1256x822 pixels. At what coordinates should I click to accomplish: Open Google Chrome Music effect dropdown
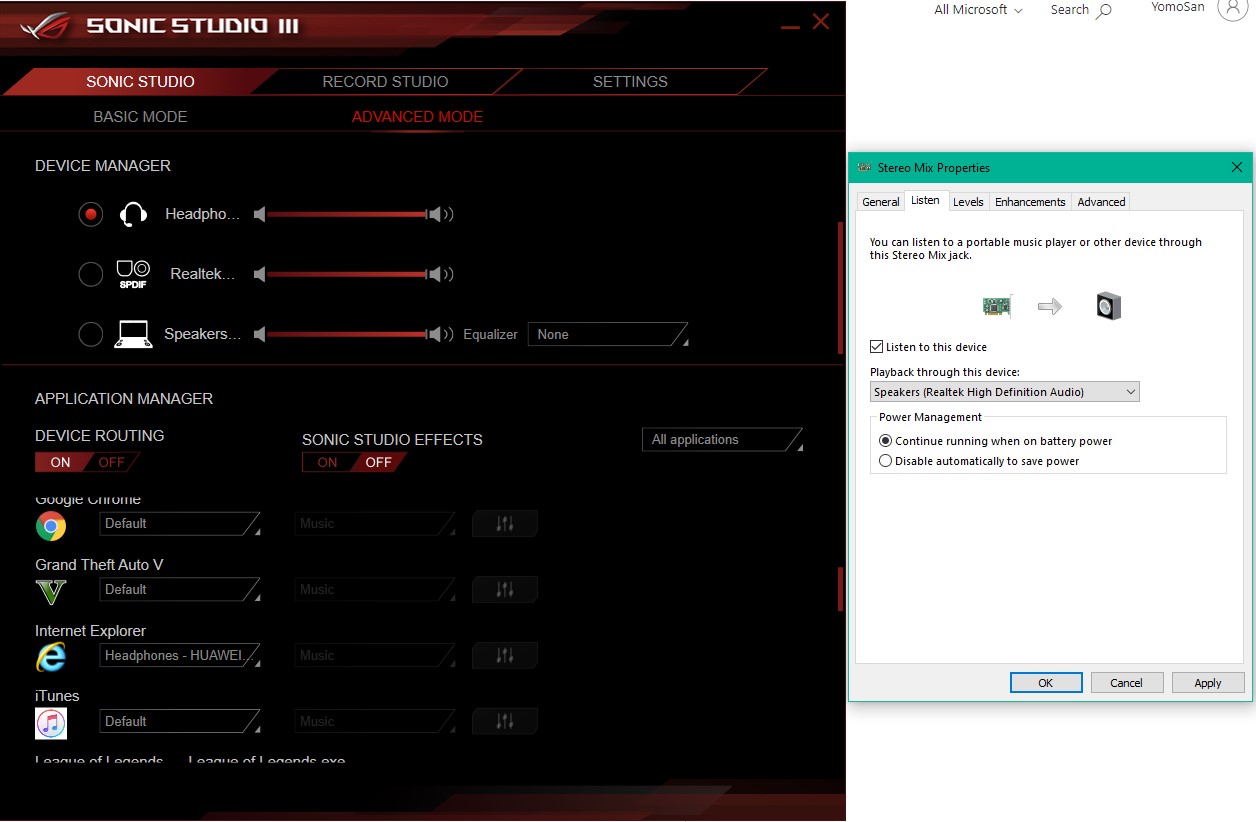[375, 523]
